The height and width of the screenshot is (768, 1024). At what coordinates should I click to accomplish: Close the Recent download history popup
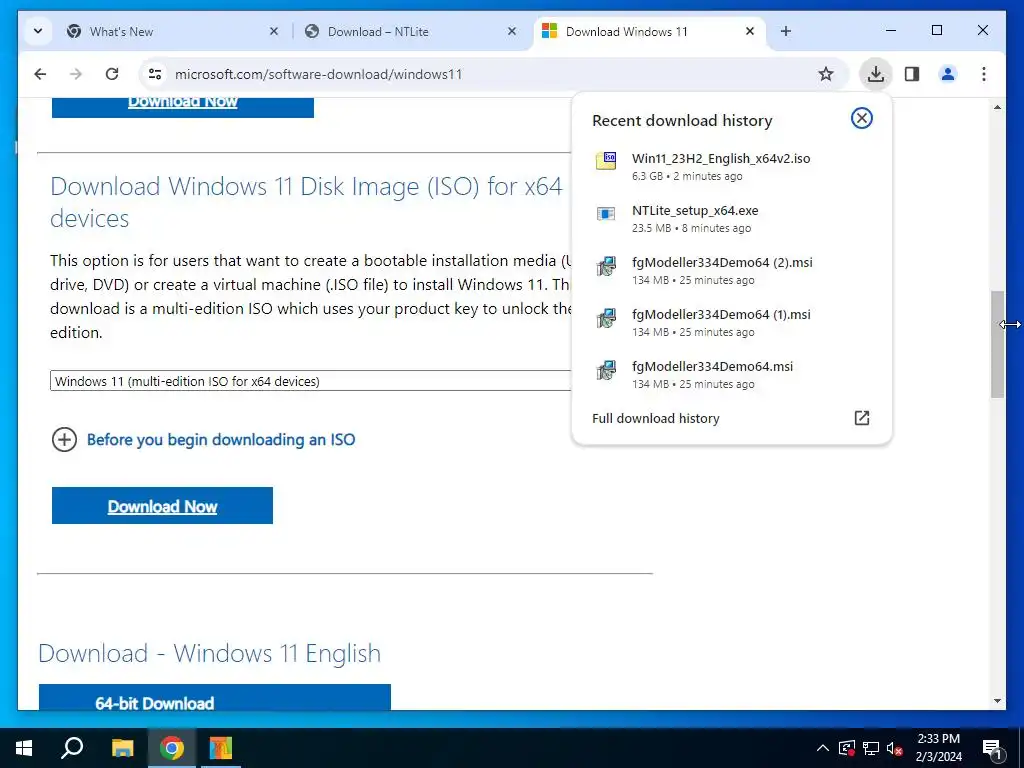click(x=861, y=118)
